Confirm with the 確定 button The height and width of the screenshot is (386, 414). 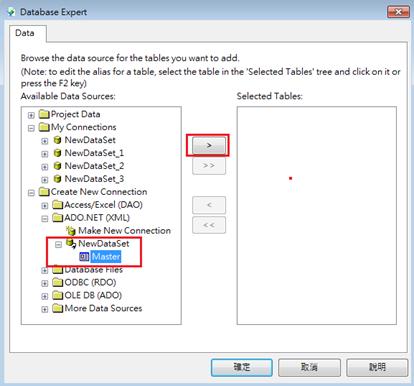[242, 367]
